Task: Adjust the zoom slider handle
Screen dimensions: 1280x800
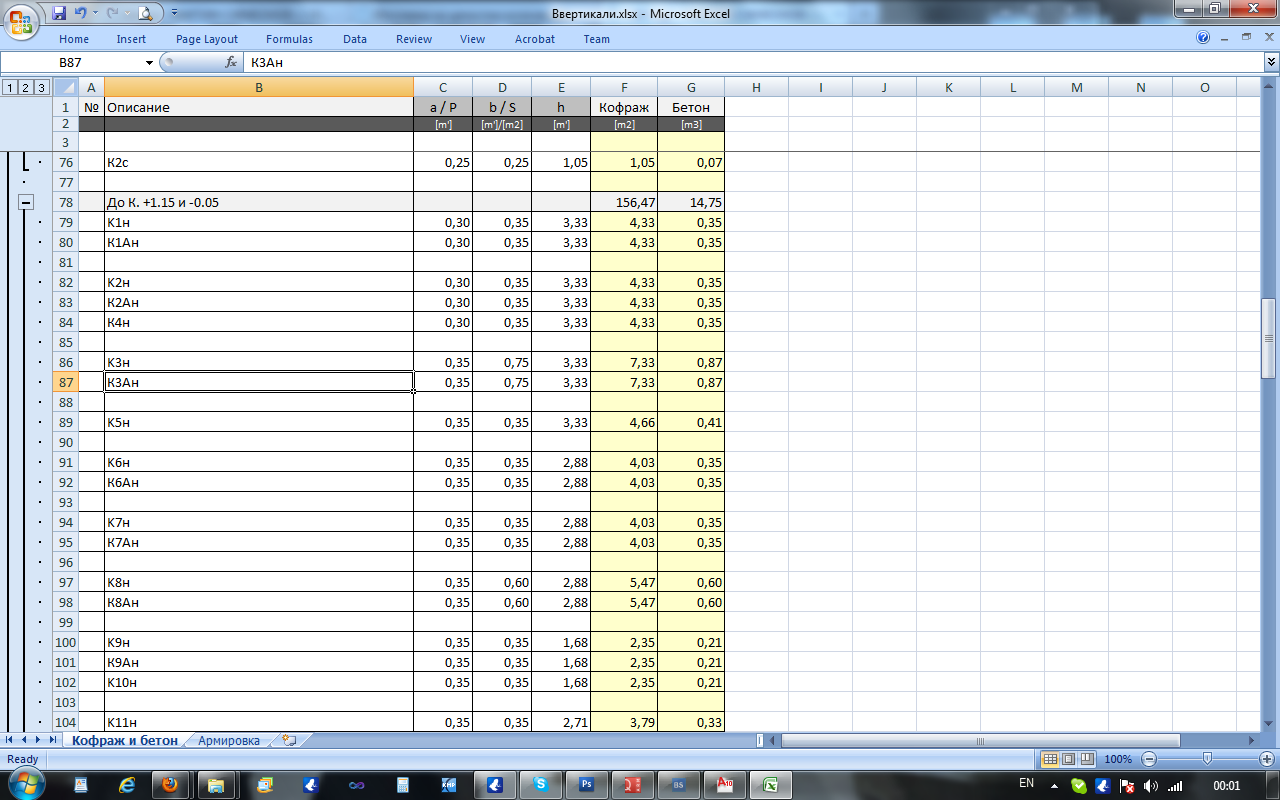Action: tap(1207, 759)
